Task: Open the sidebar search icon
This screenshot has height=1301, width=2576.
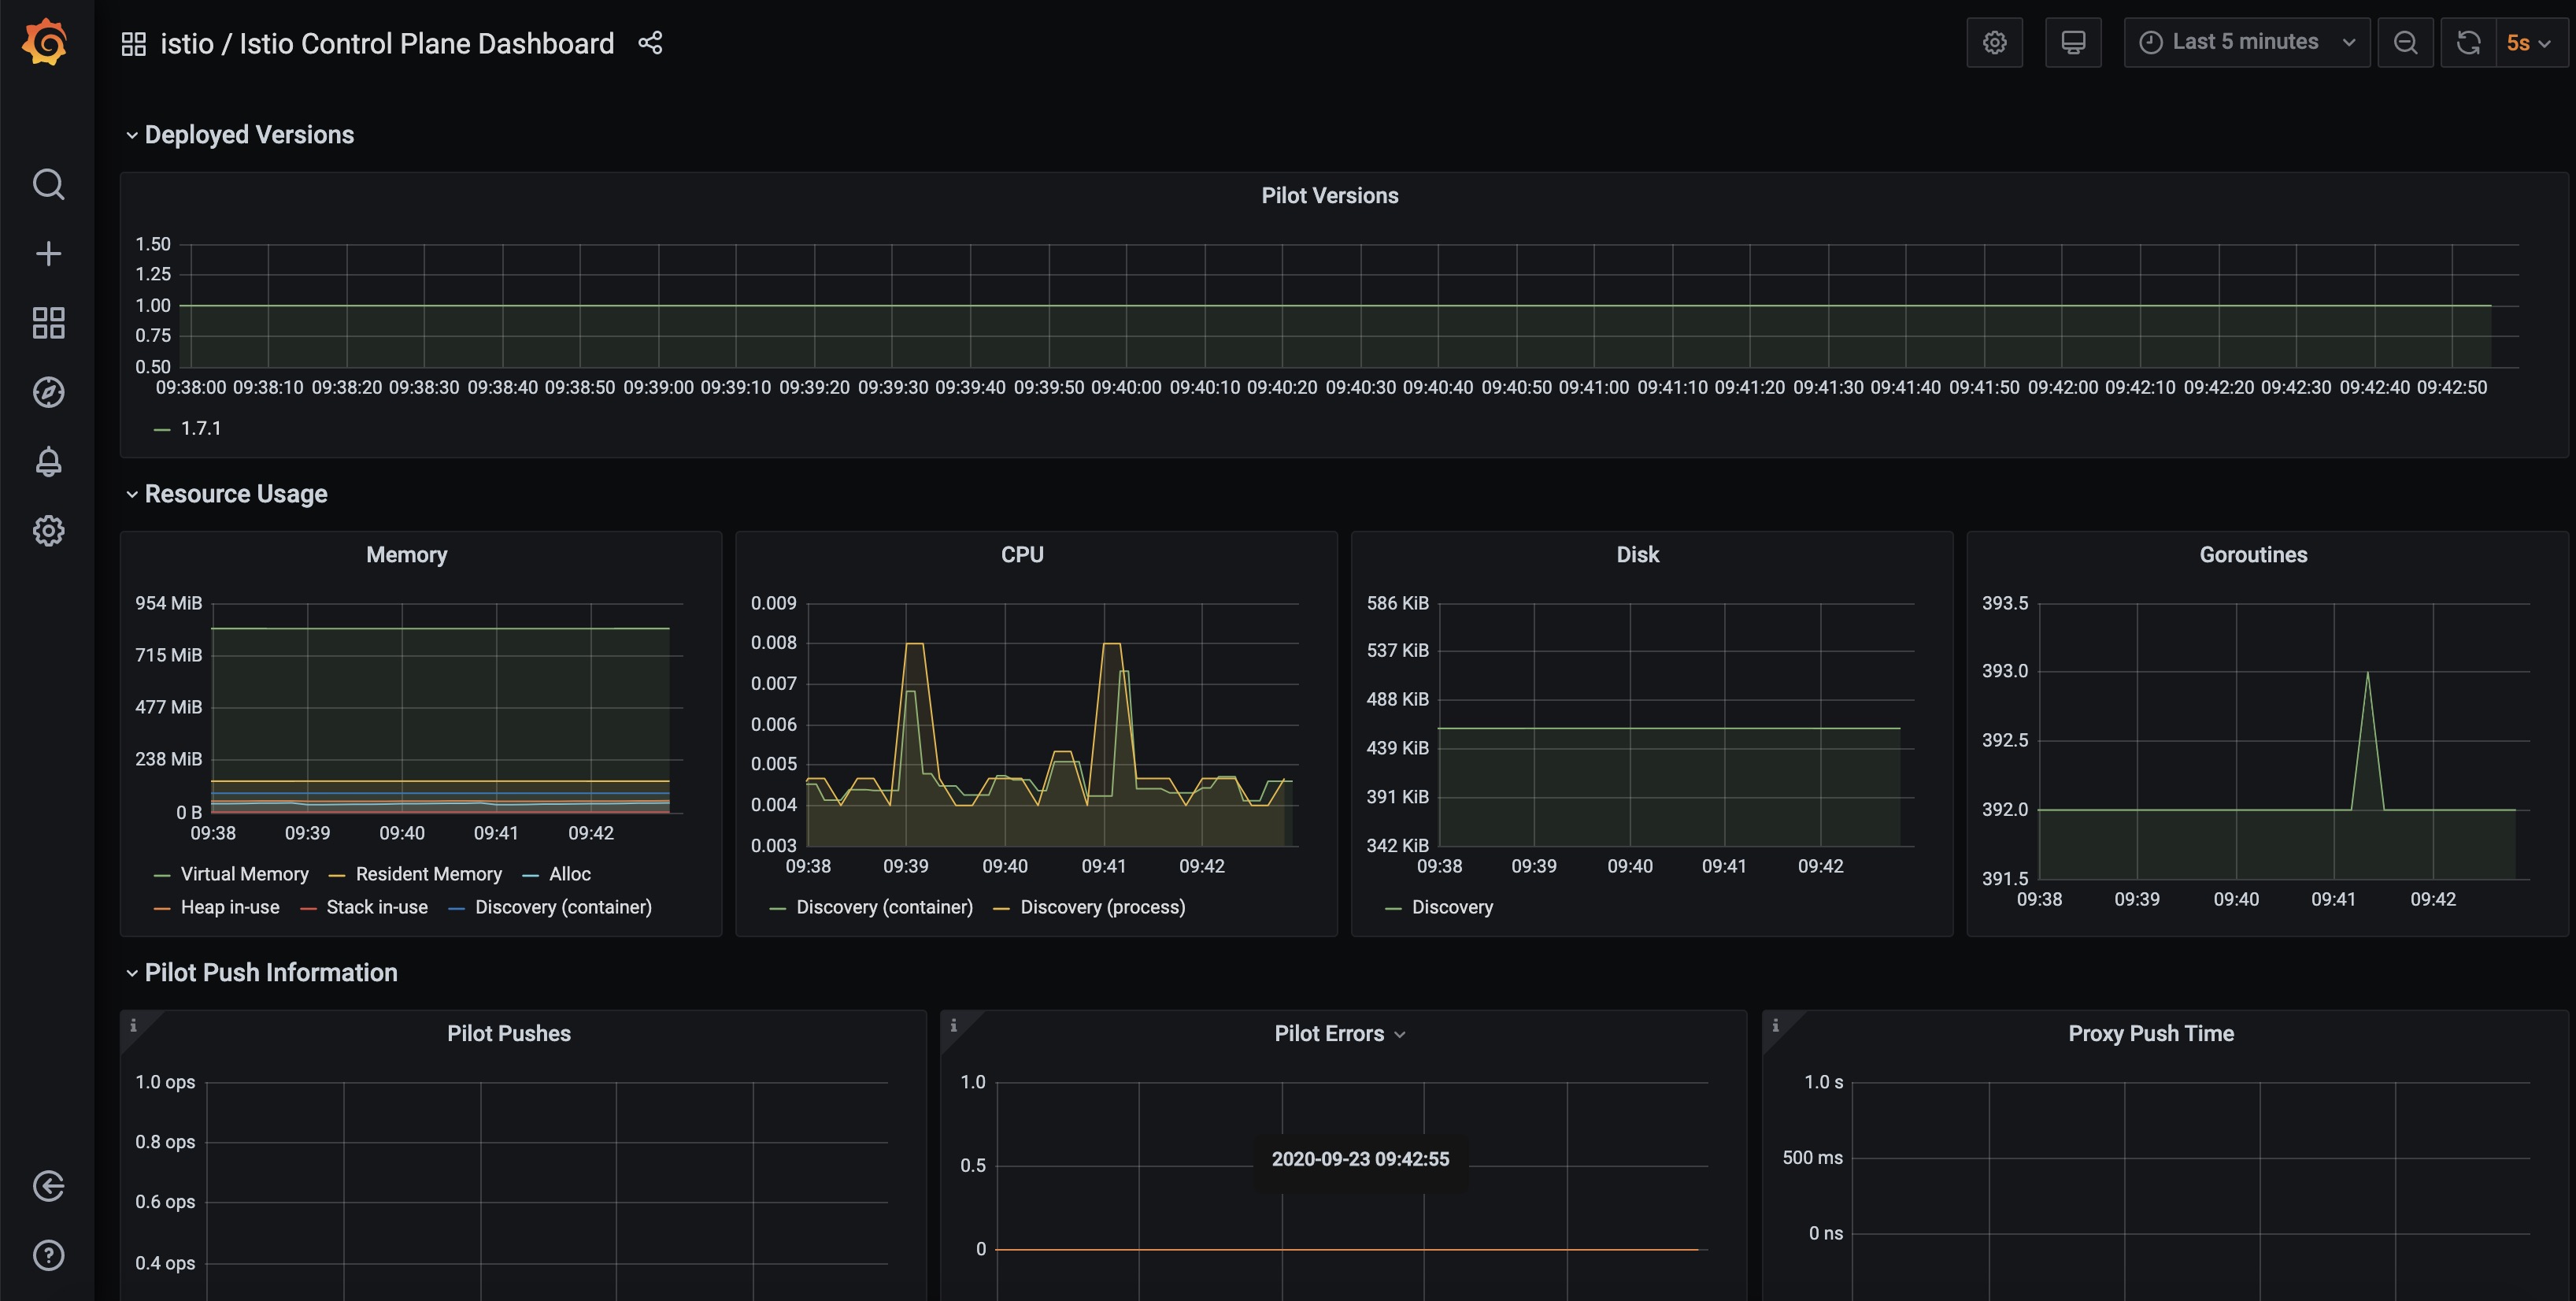Action: coord(48,185)
